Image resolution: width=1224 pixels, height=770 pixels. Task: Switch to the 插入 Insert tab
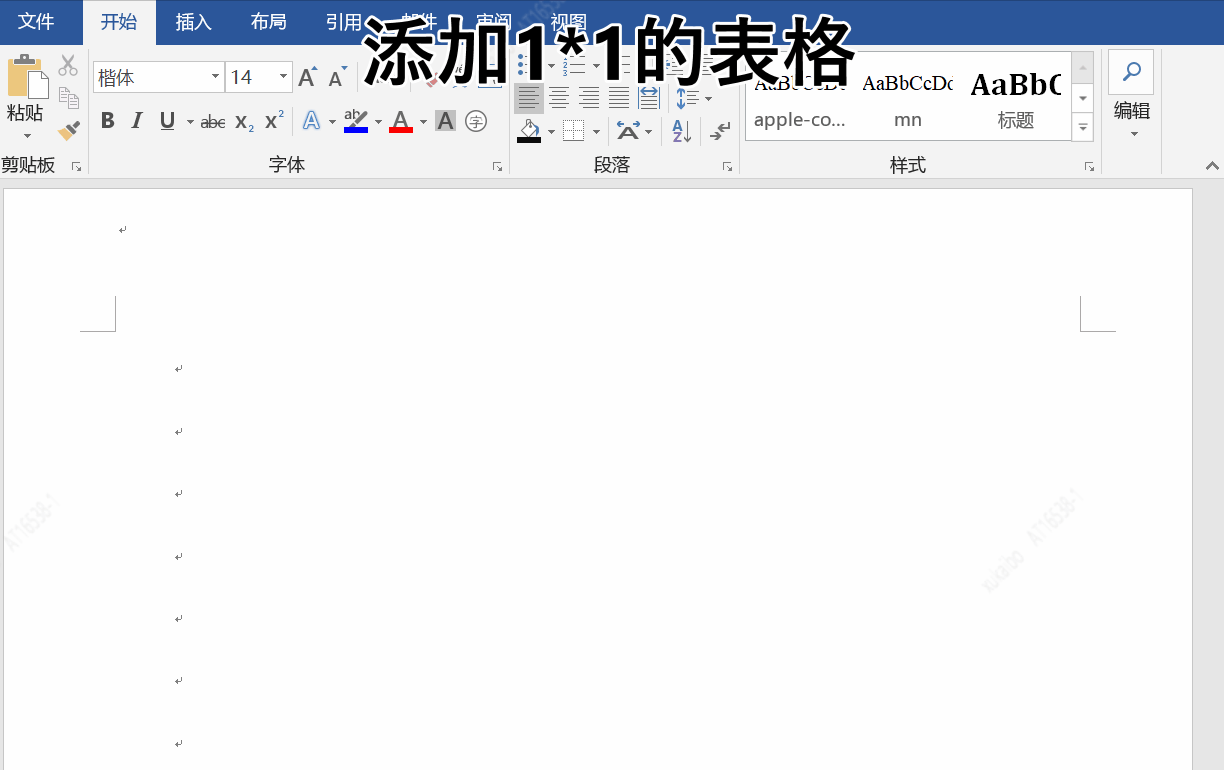193,22
